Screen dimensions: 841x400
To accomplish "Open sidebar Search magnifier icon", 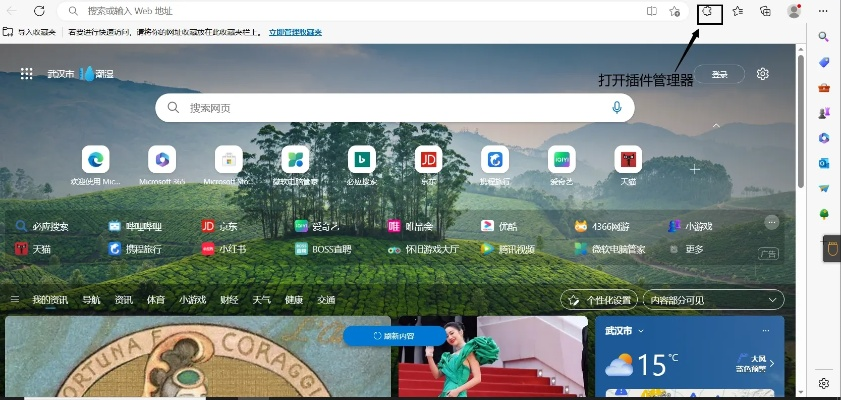I will point(823,36).
